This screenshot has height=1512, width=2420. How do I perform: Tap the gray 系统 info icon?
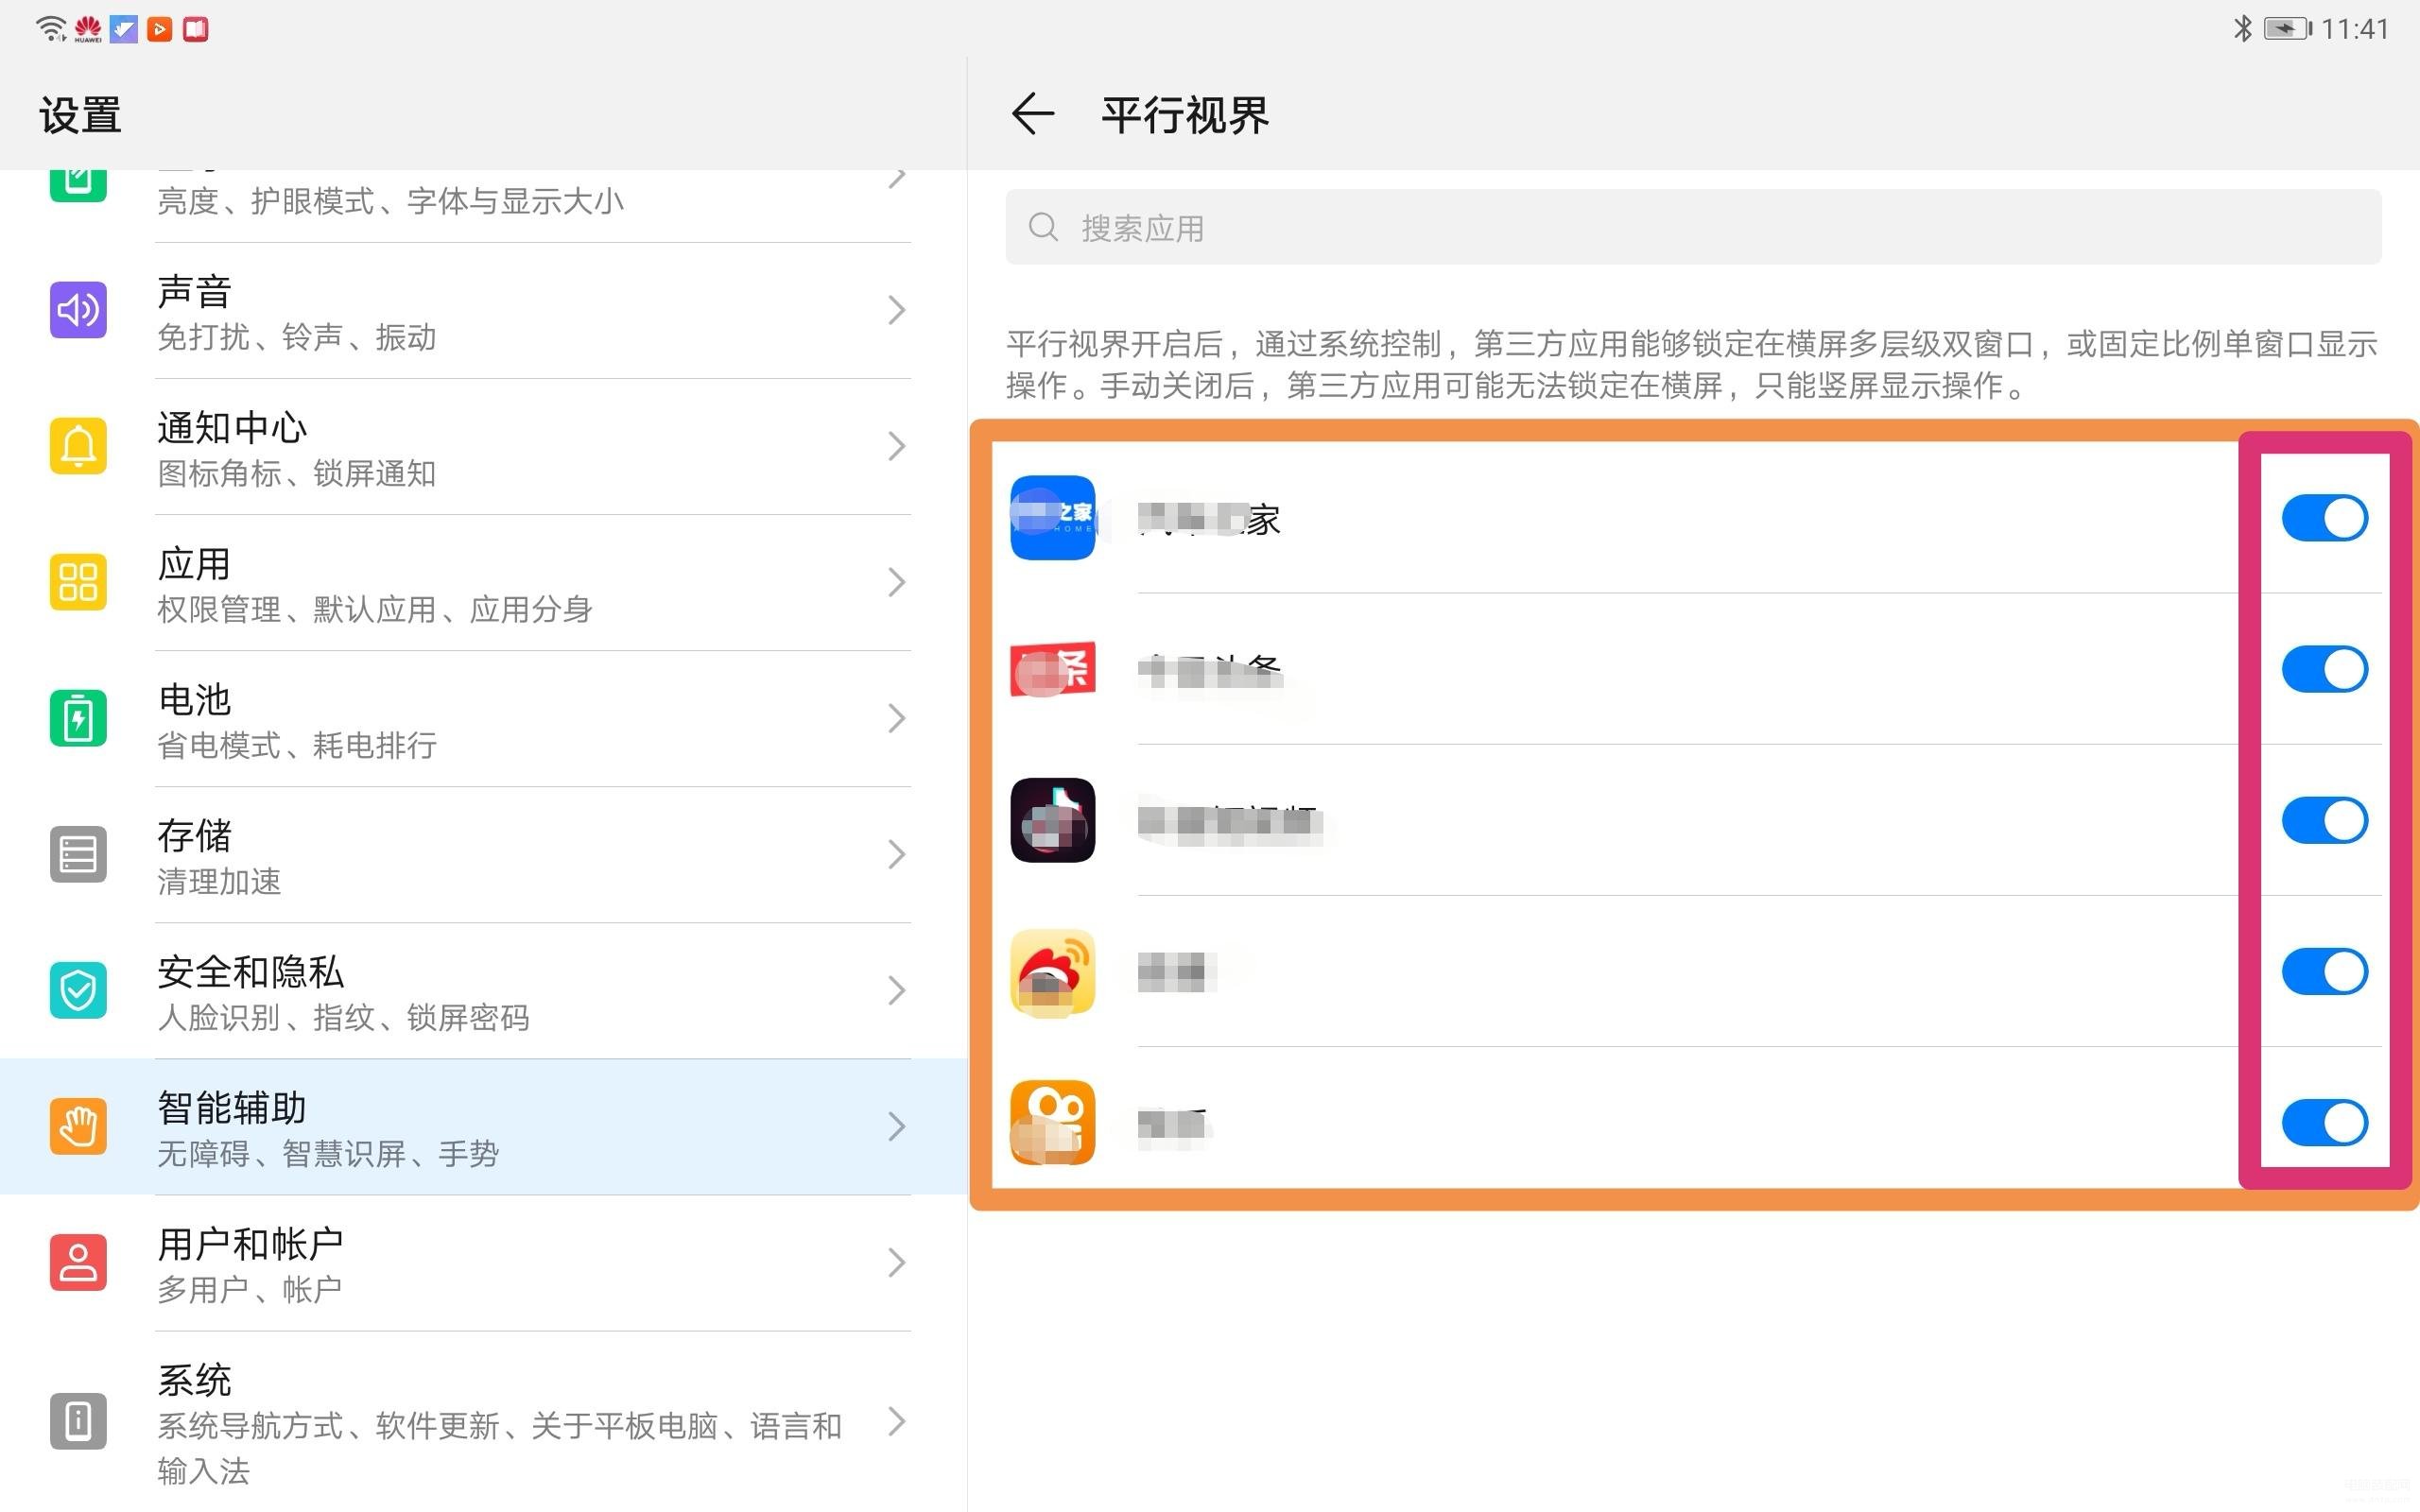point(78,1421)
